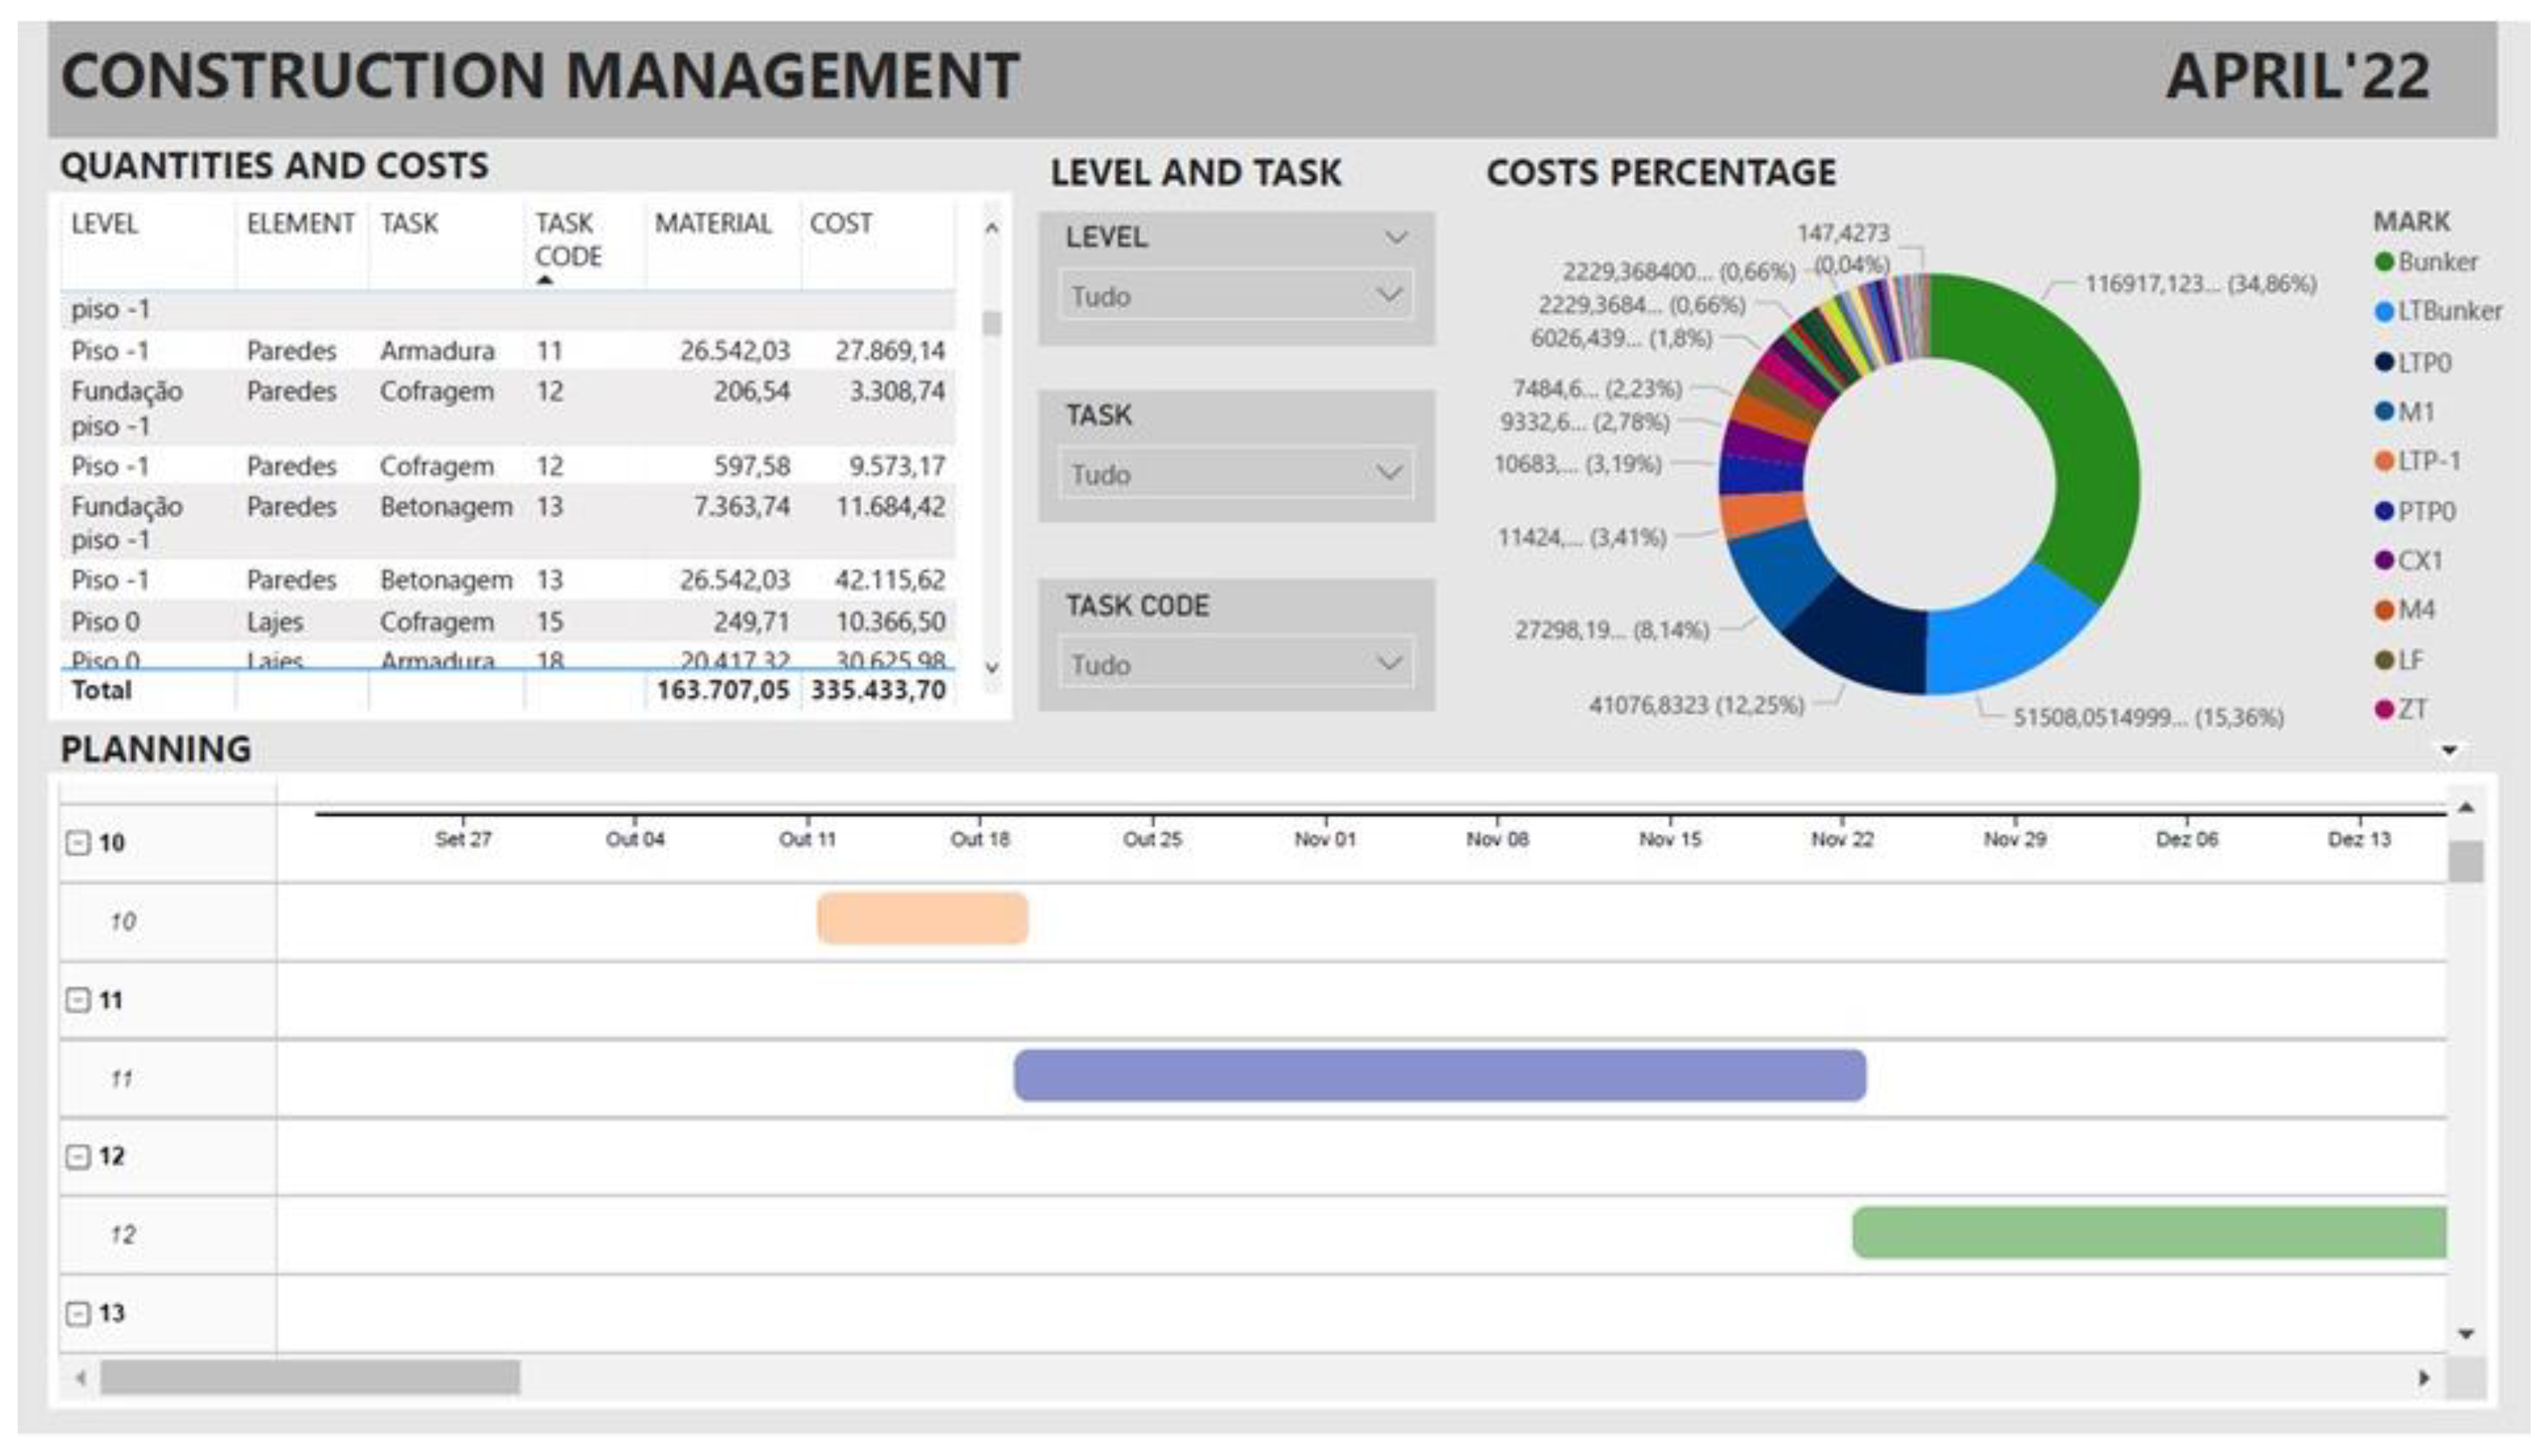Screen dimensions: 2547x1456
Task: Open the TASK CODE Tudo dropdown
Action: (x=1236, y=664)
